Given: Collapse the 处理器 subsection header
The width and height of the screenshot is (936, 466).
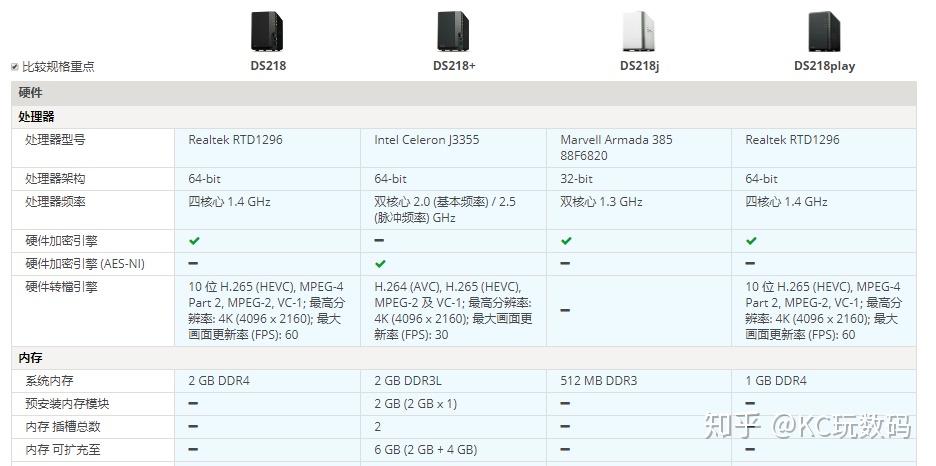Looking at the screenshot, I should (464, 117).
